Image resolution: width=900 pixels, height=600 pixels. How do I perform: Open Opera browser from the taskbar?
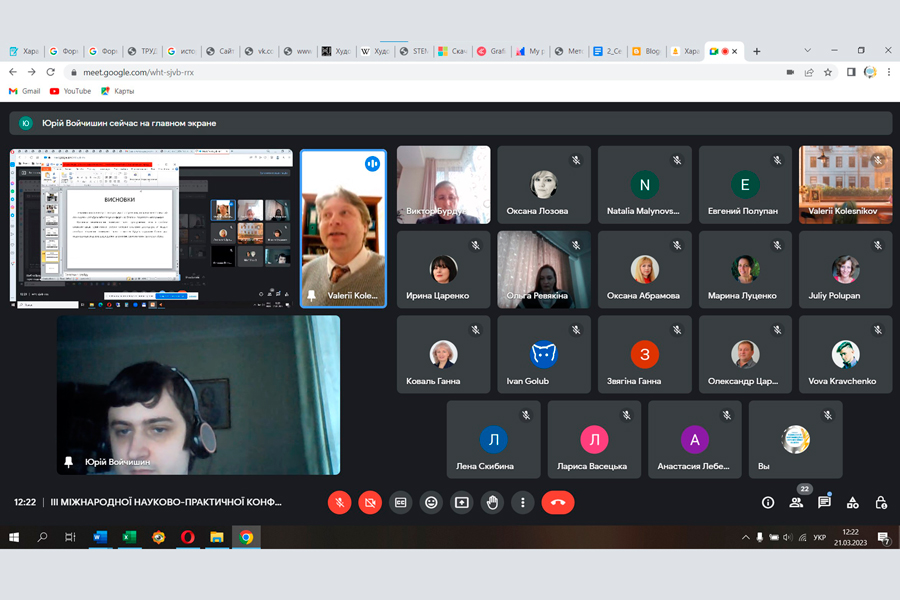(188, 537)
